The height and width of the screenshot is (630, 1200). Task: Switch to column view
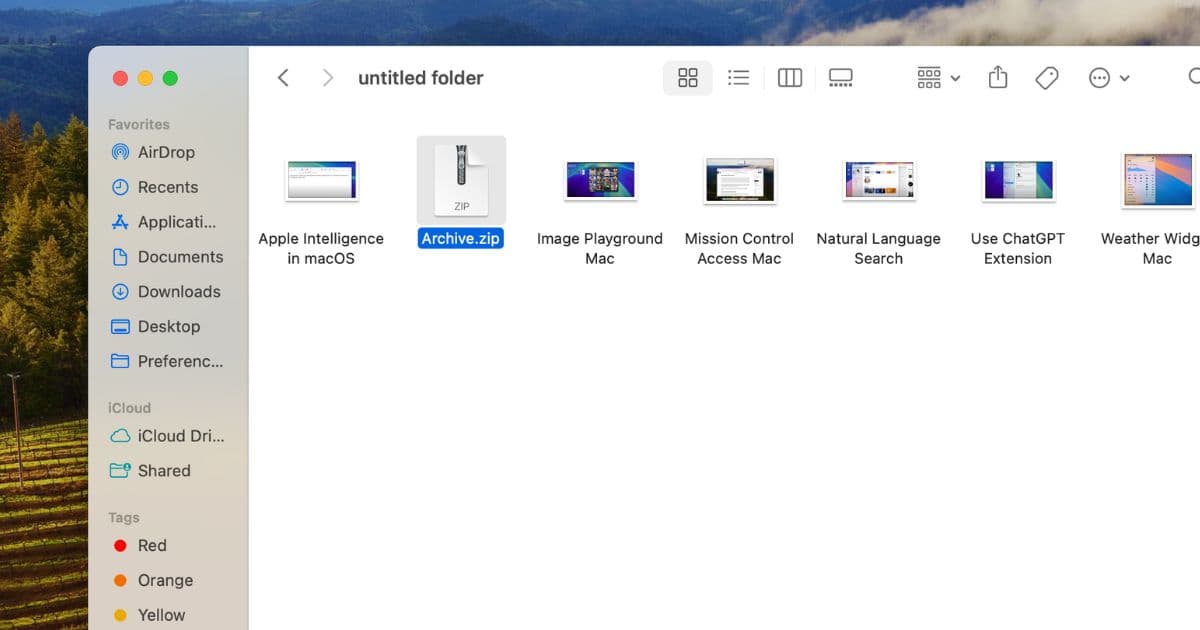[x=790, y=78]
